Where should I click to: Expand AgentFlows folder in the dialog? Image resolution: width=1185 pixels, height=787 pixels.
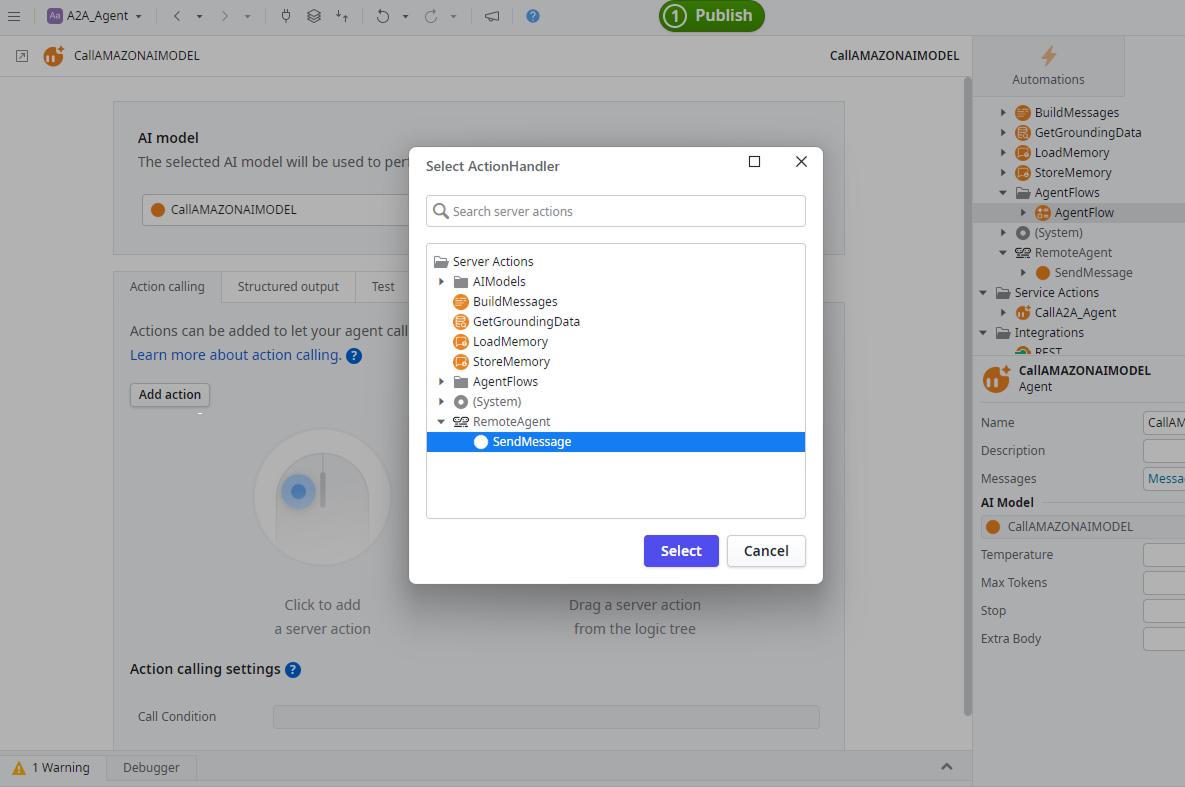click(441, 382)
